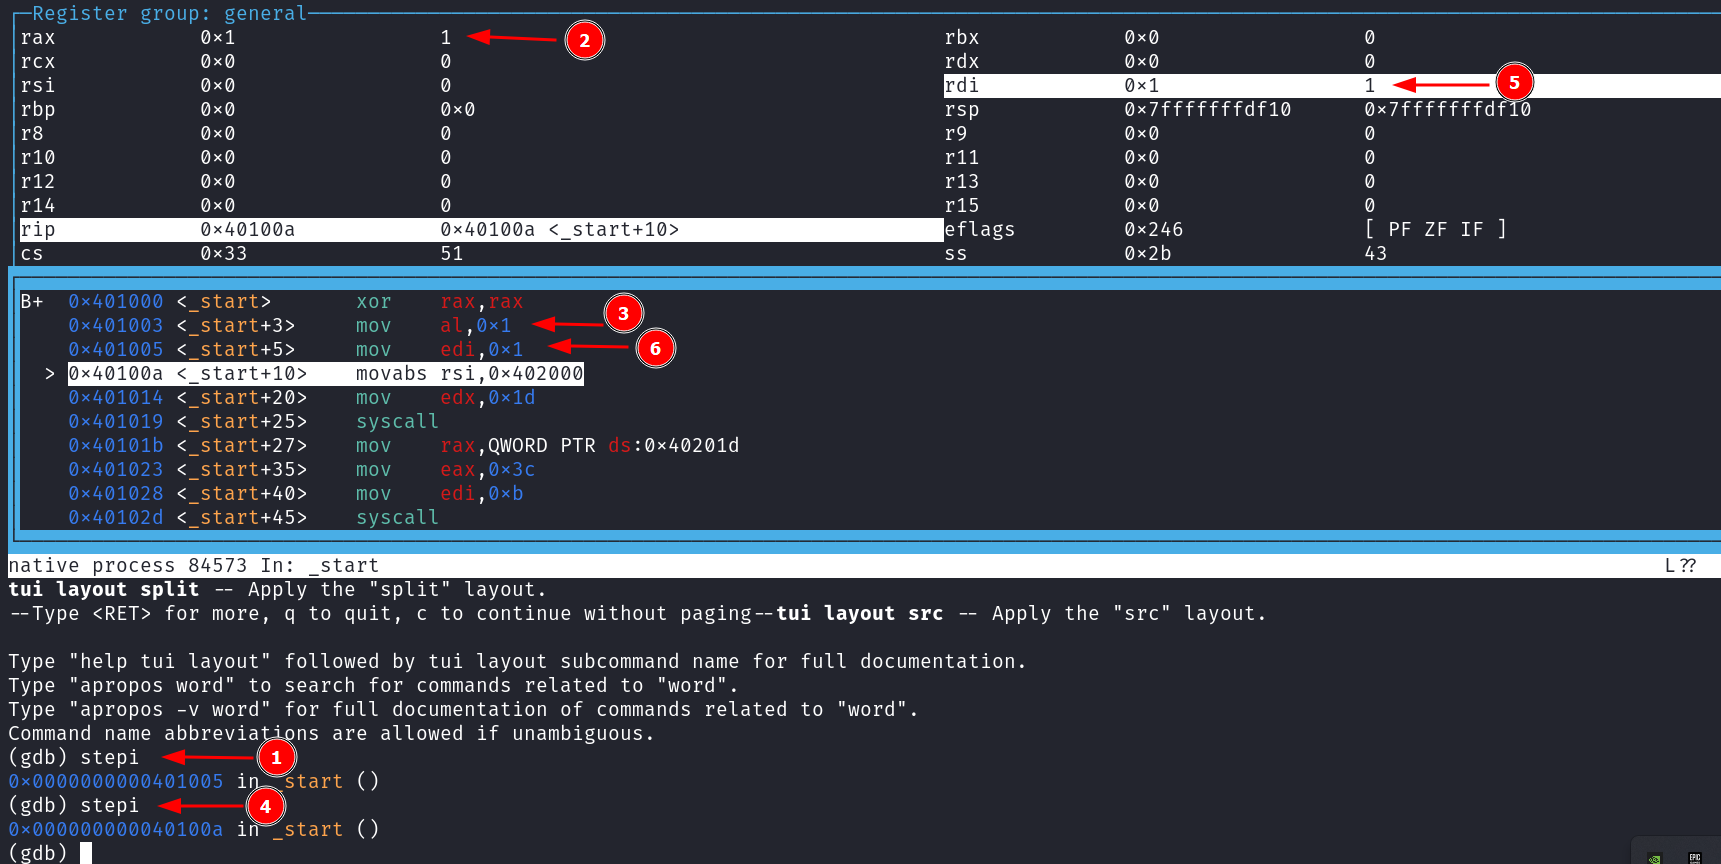Click the first syscall instruction at 0x401019
Screen dimensions: 1721x864
coord(397,422)
